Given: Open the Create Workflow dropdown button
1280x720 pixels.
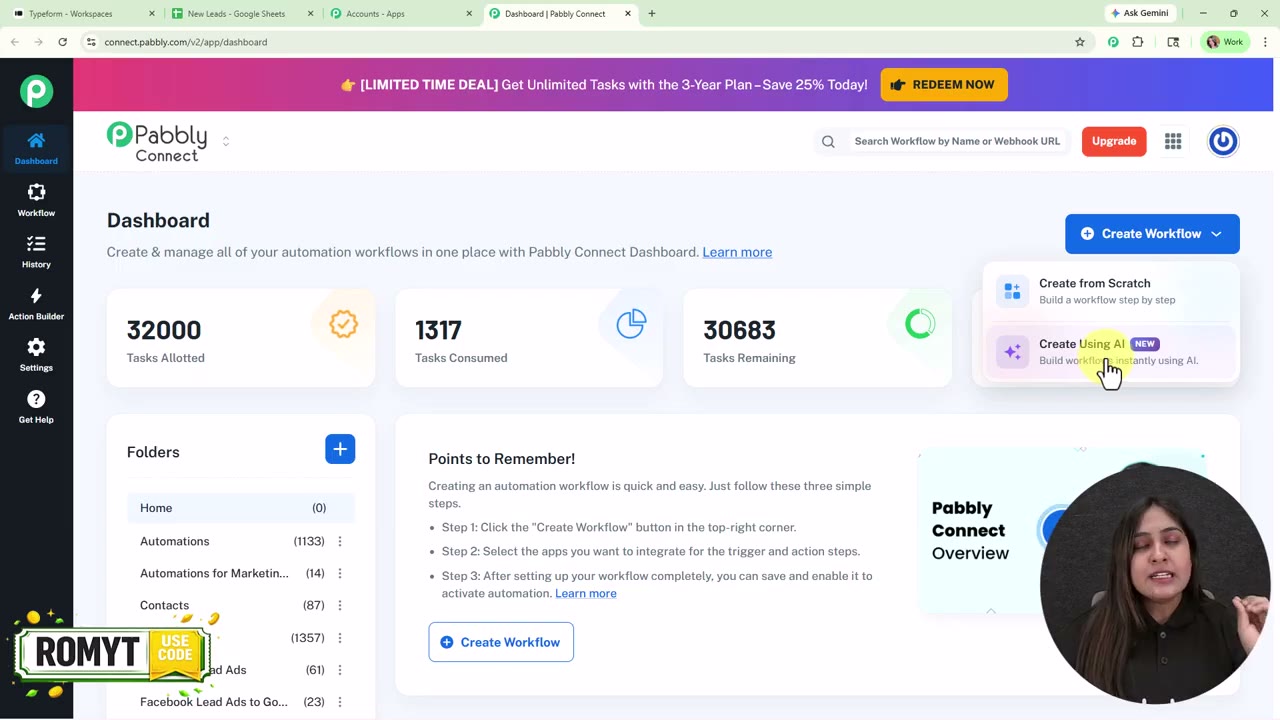Looking at the screenshot, I should [x=1152, y=234].
